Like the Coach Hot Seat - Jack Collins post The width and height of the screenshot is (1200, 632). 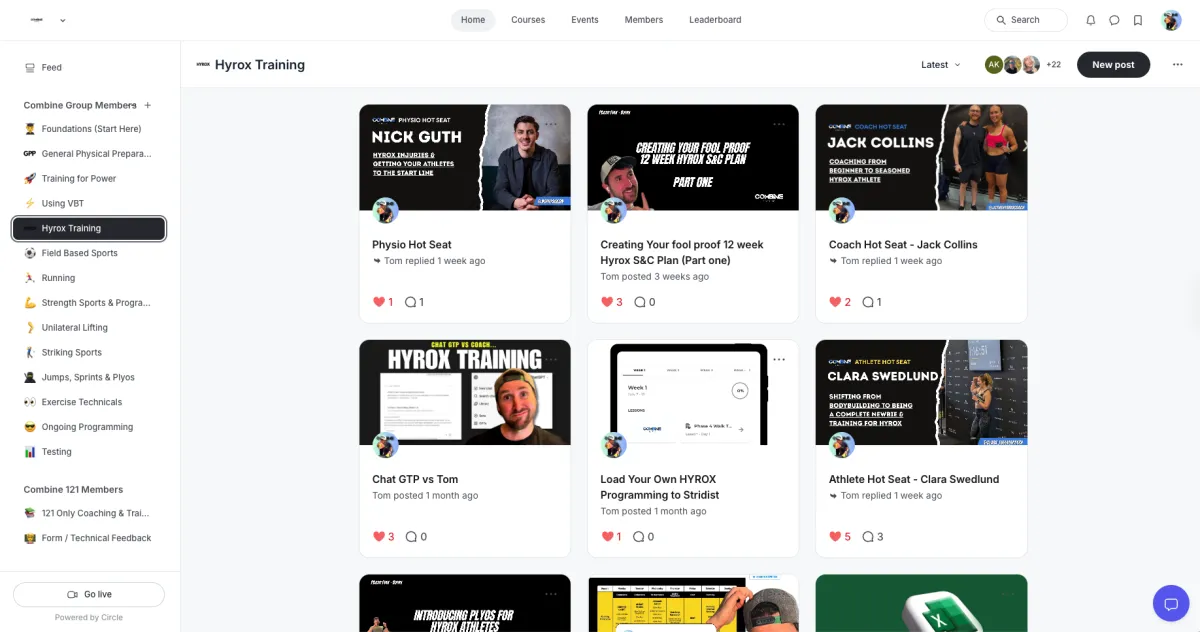tap(835, 302)
